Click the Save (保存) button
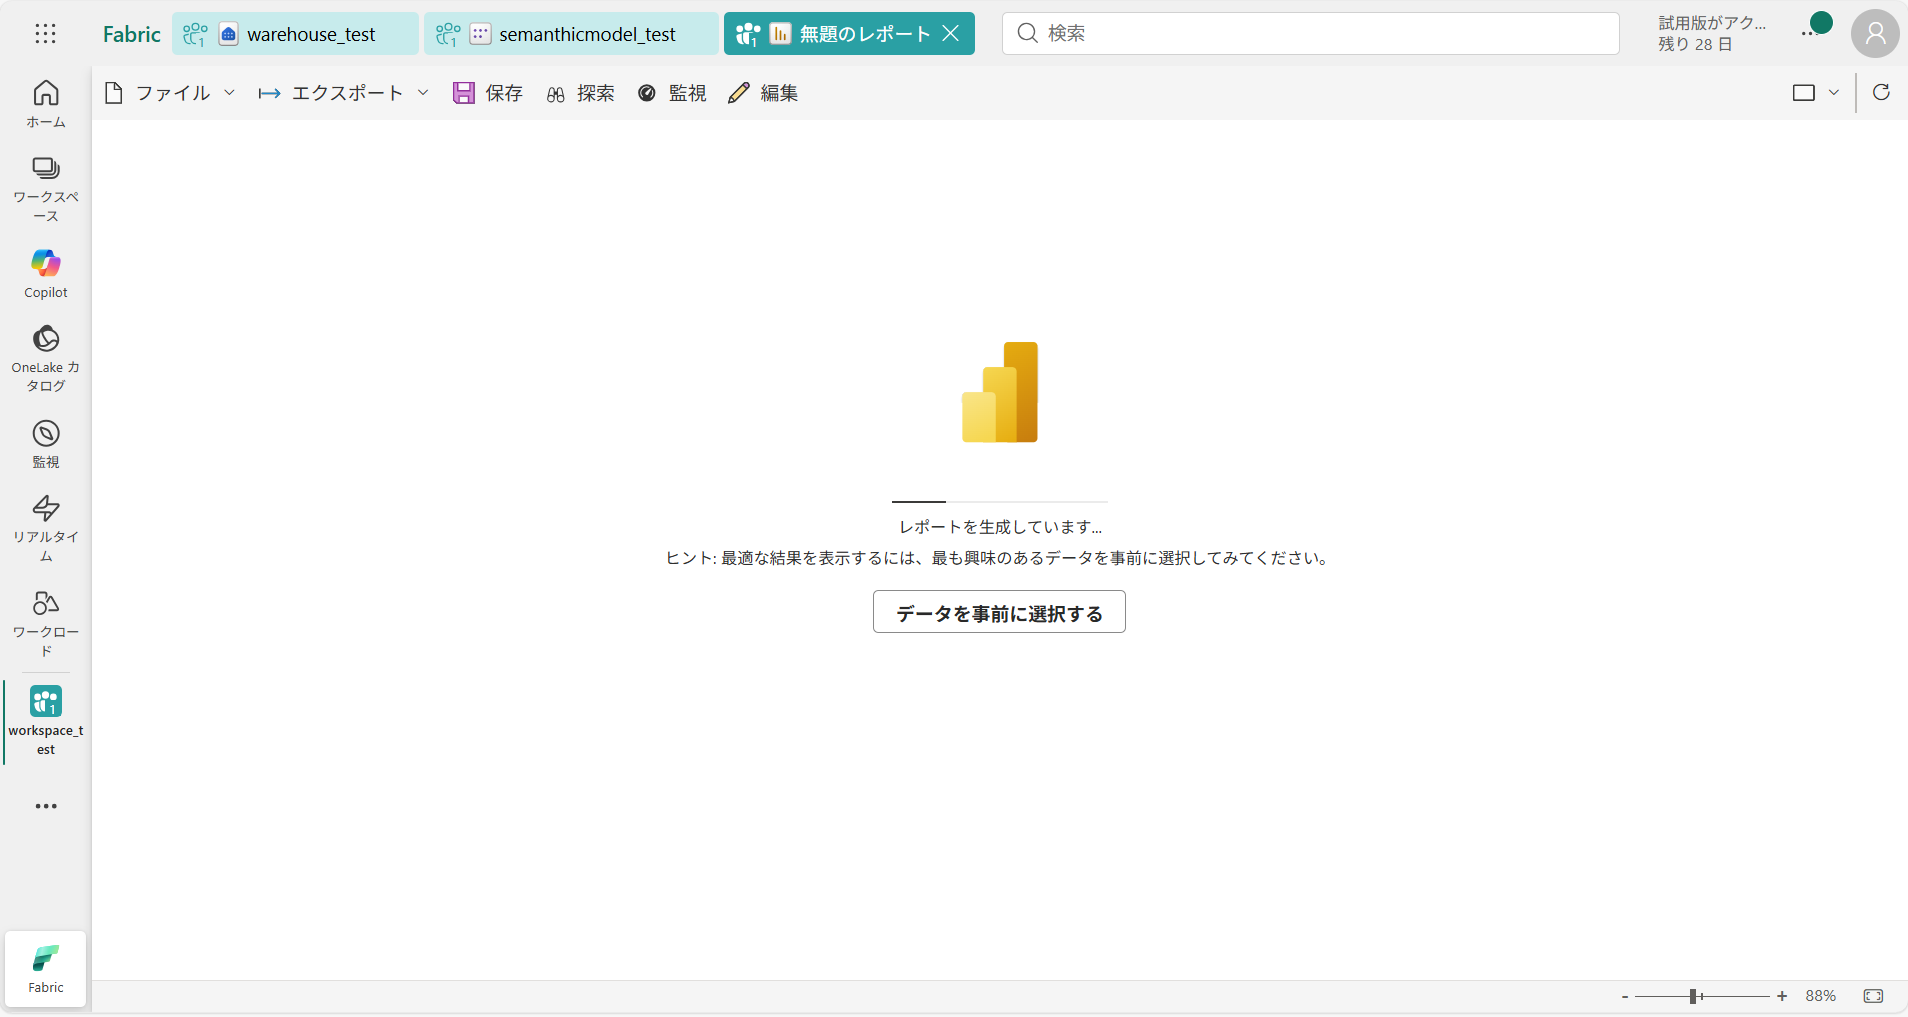 [488, 93]
